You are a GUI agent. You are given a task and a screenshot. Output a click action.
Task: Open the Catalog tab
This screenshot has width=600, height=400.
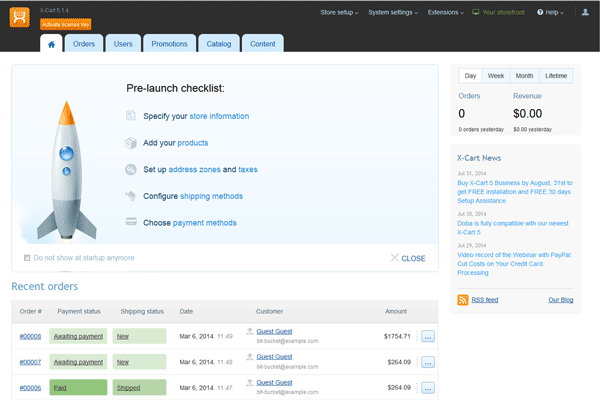218,44
